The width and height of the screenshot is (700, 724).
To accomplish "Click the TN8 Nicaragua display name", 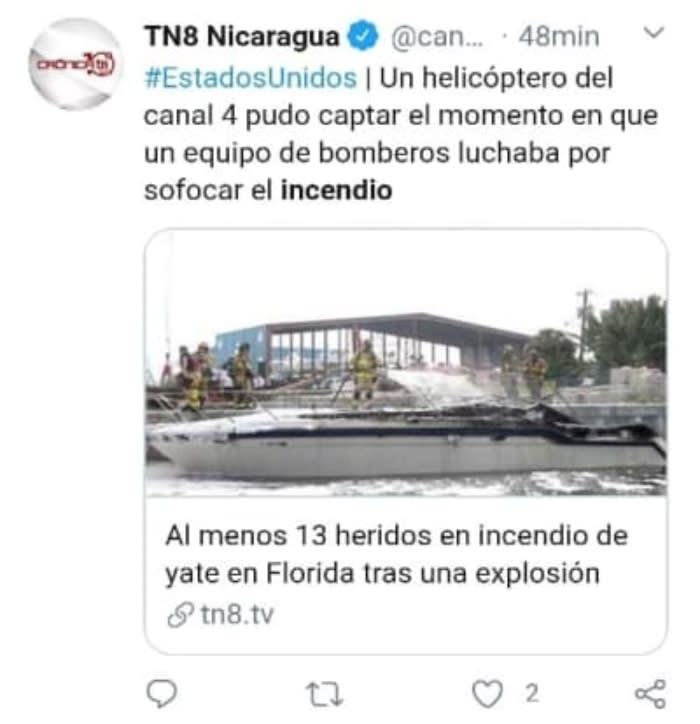I will click(241, 36).
